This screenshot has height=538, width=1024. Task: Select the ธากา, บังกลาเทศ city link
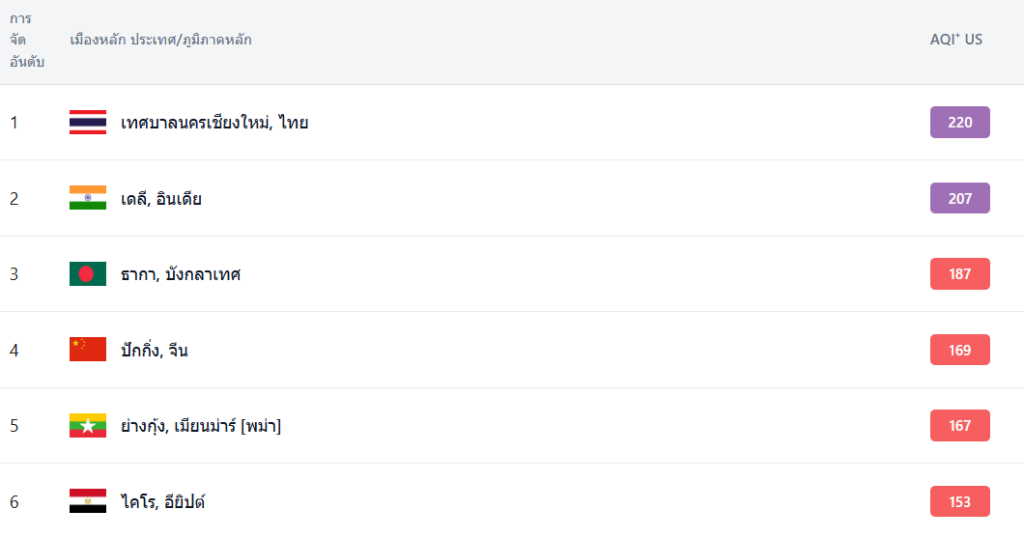pos(180,274)
